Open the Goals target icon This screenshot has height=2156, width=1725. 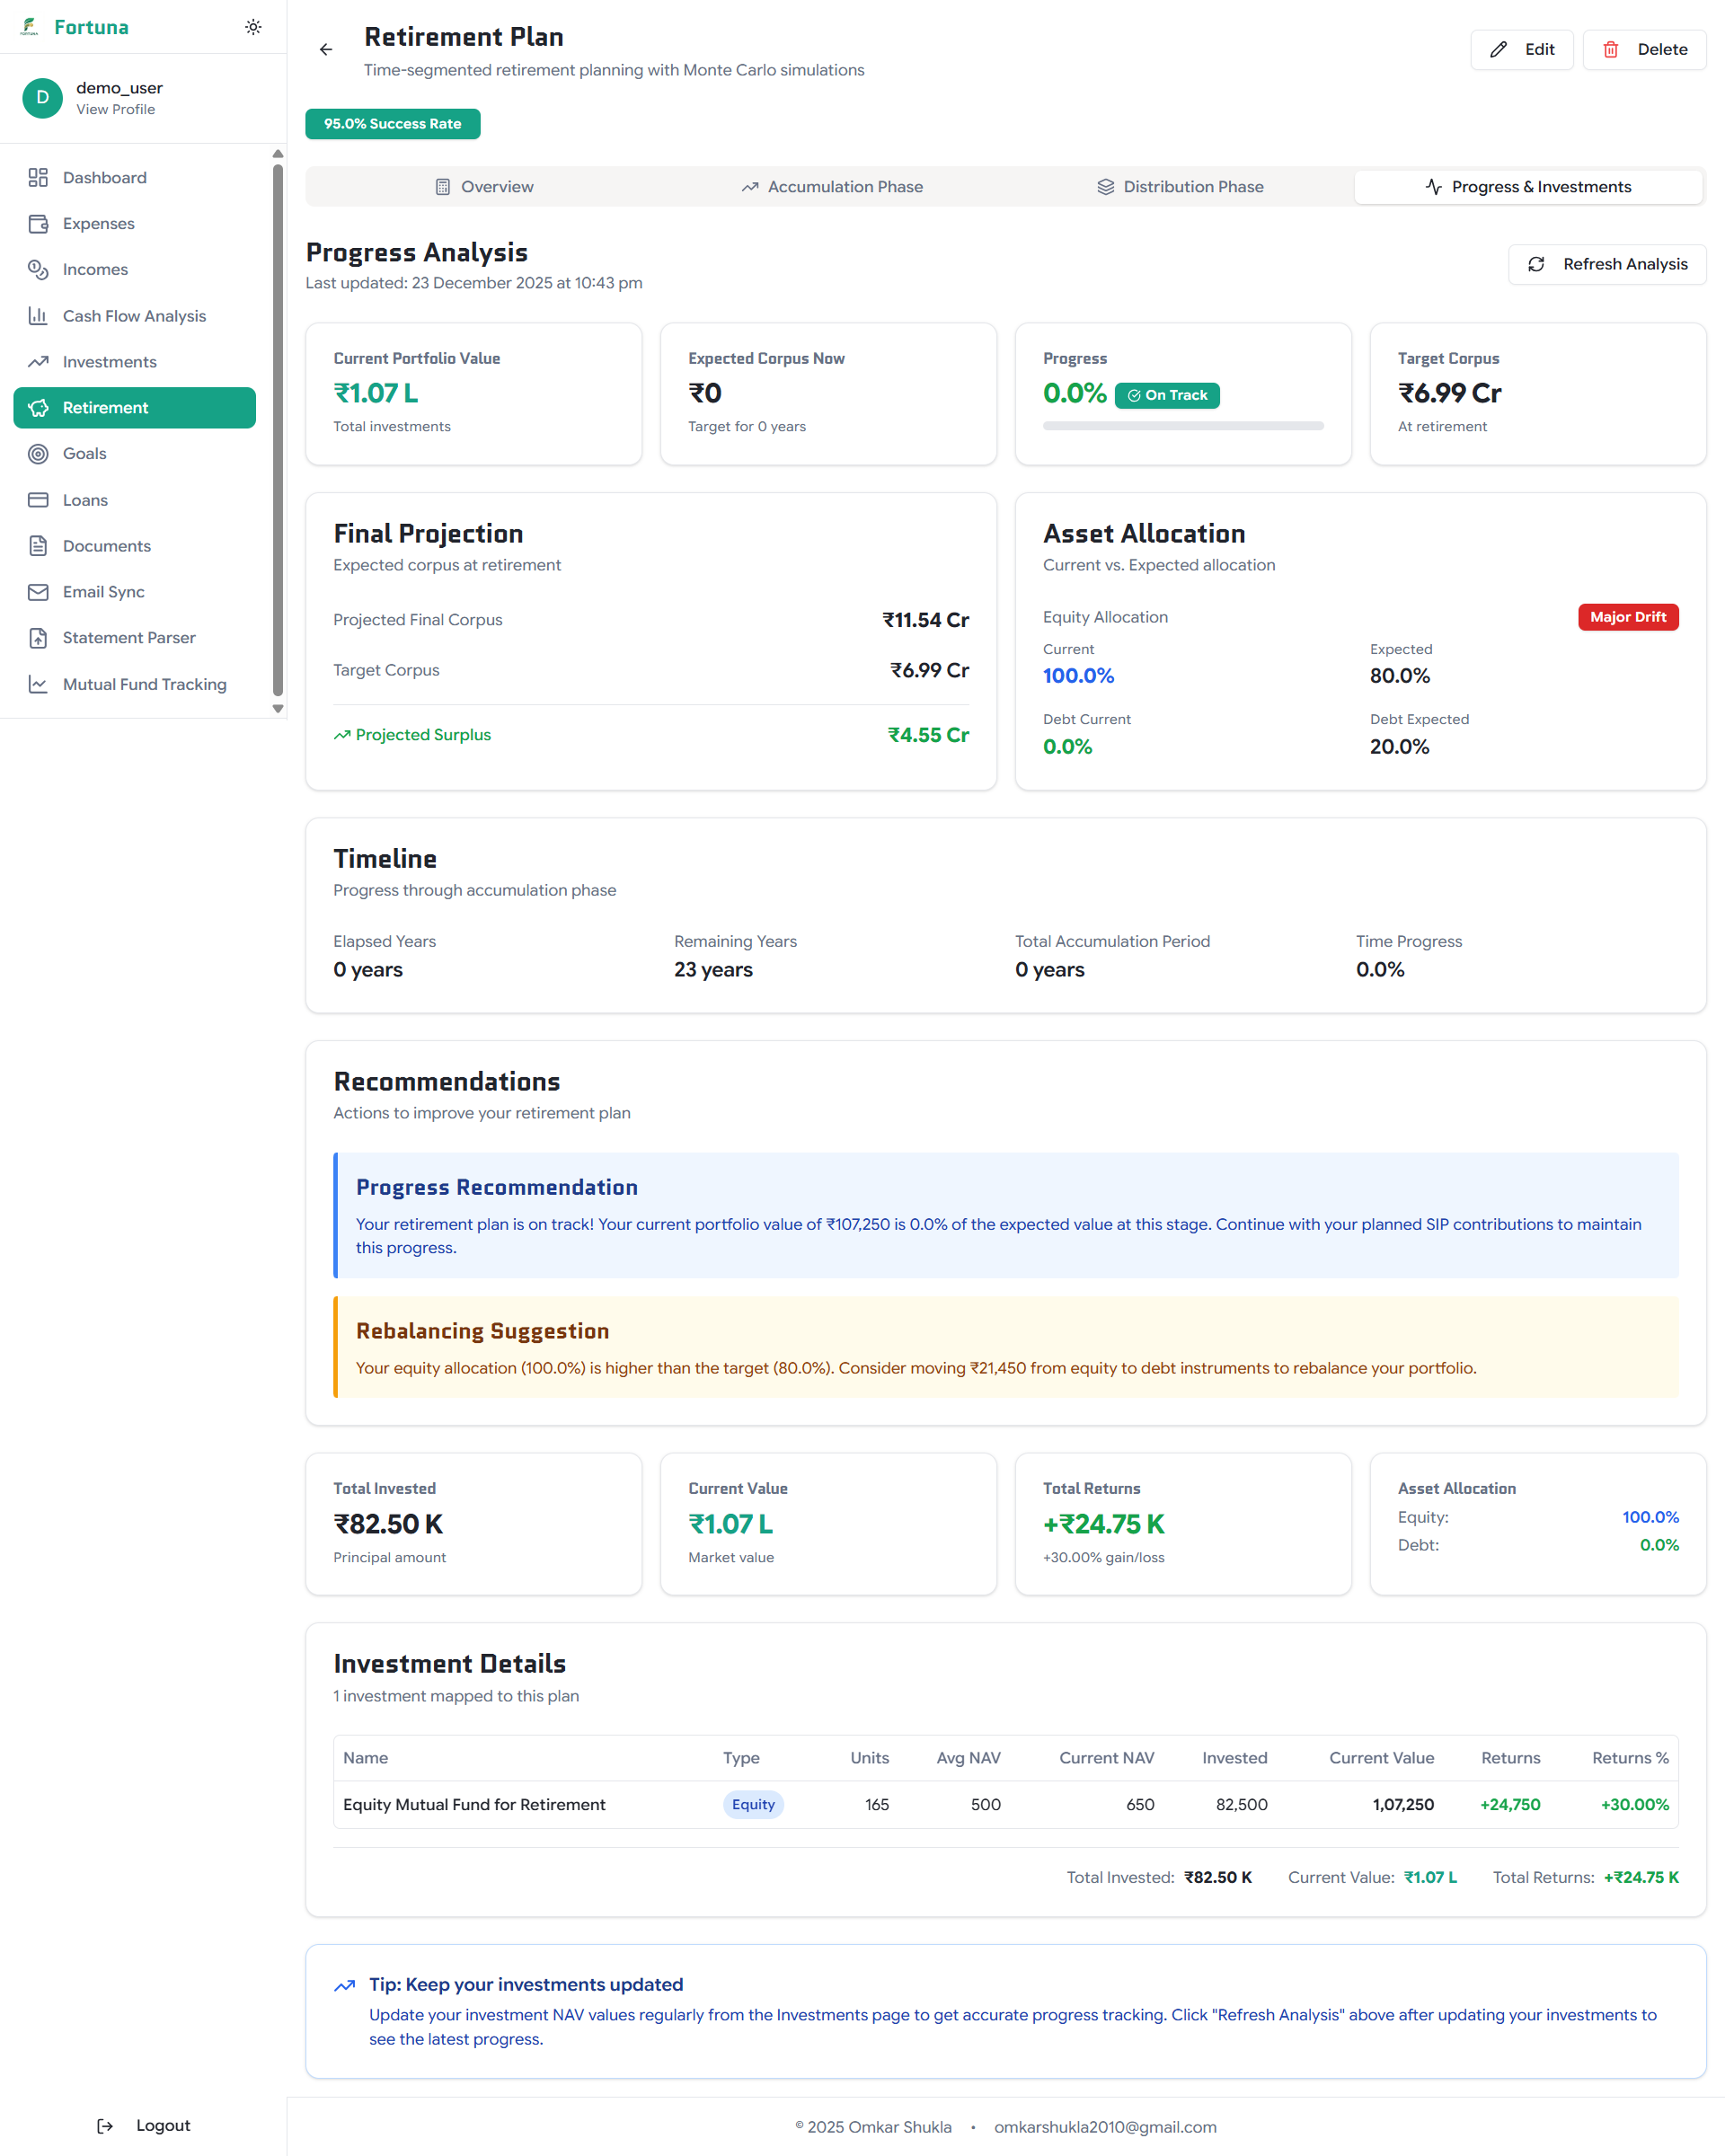(x=38, y=453)
